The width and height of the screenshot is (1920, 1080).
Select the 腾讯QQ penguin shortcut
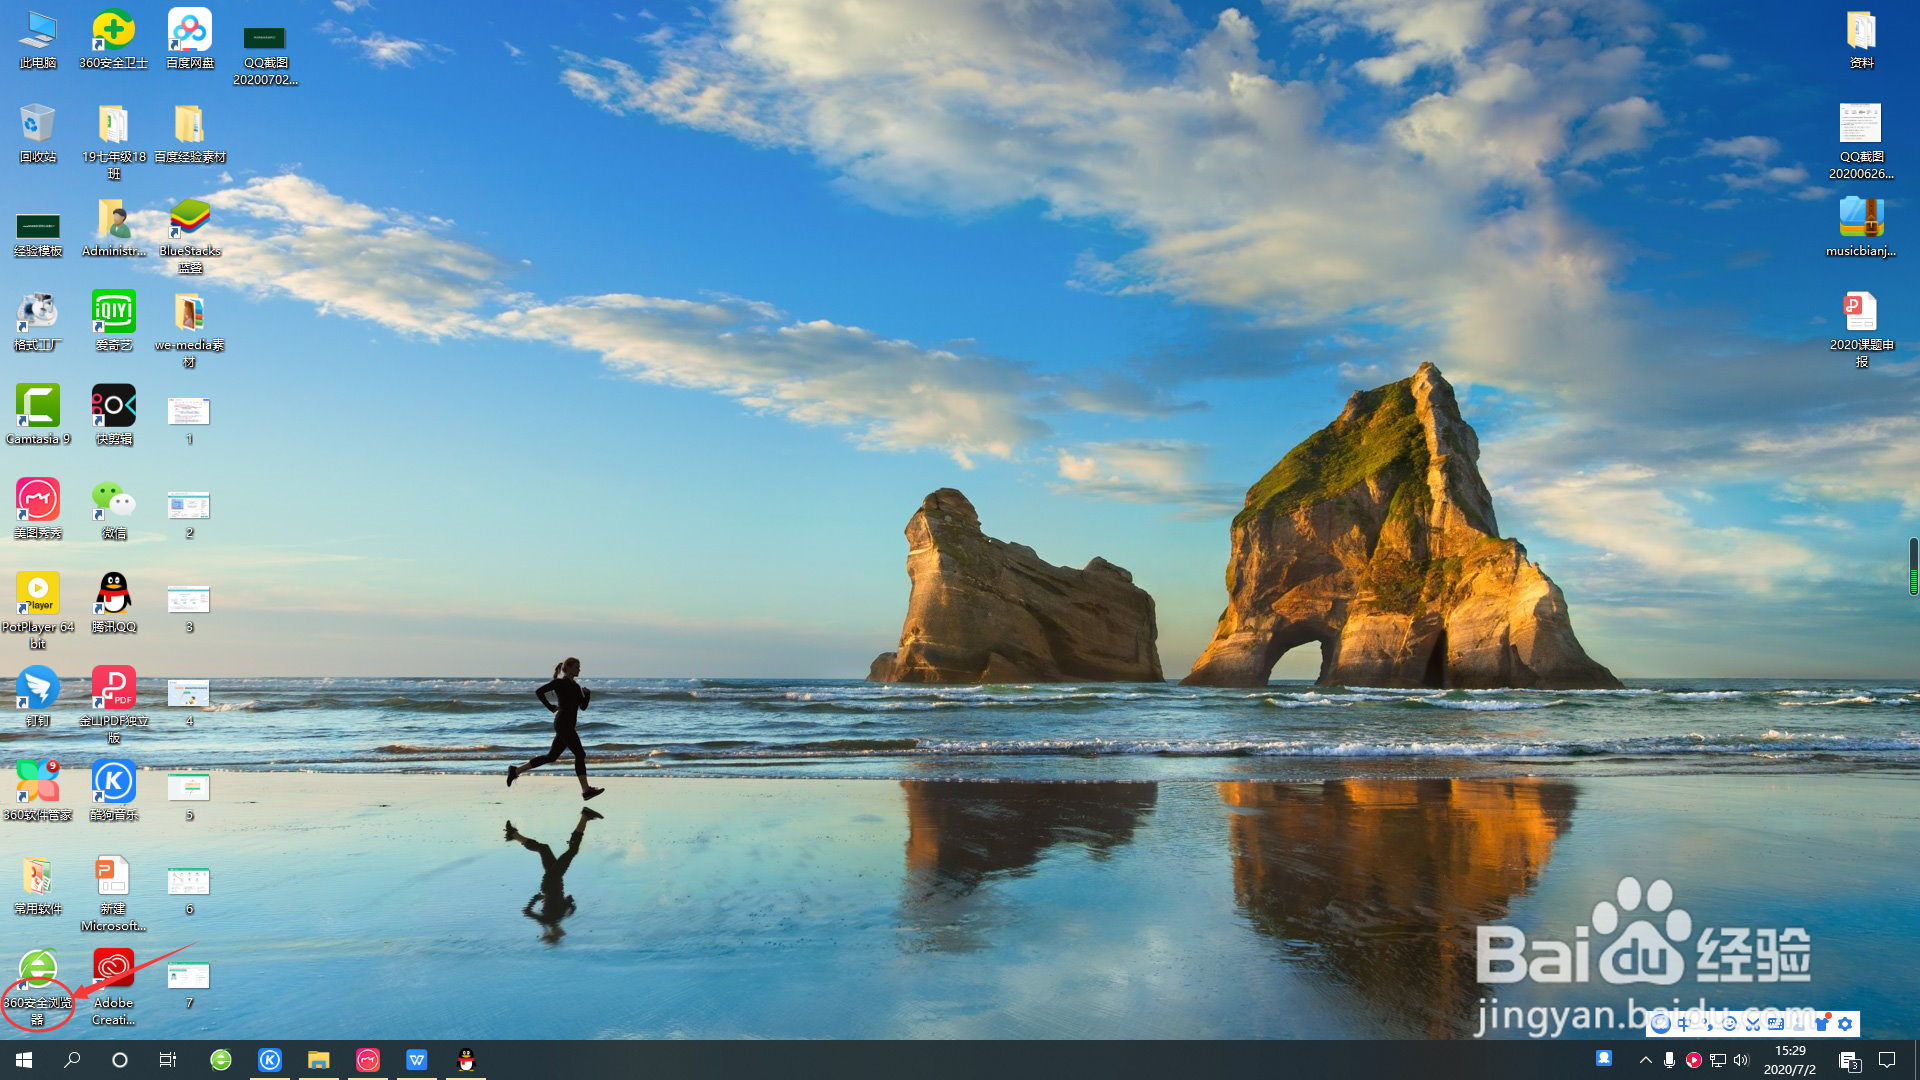[x=113, y=605]
